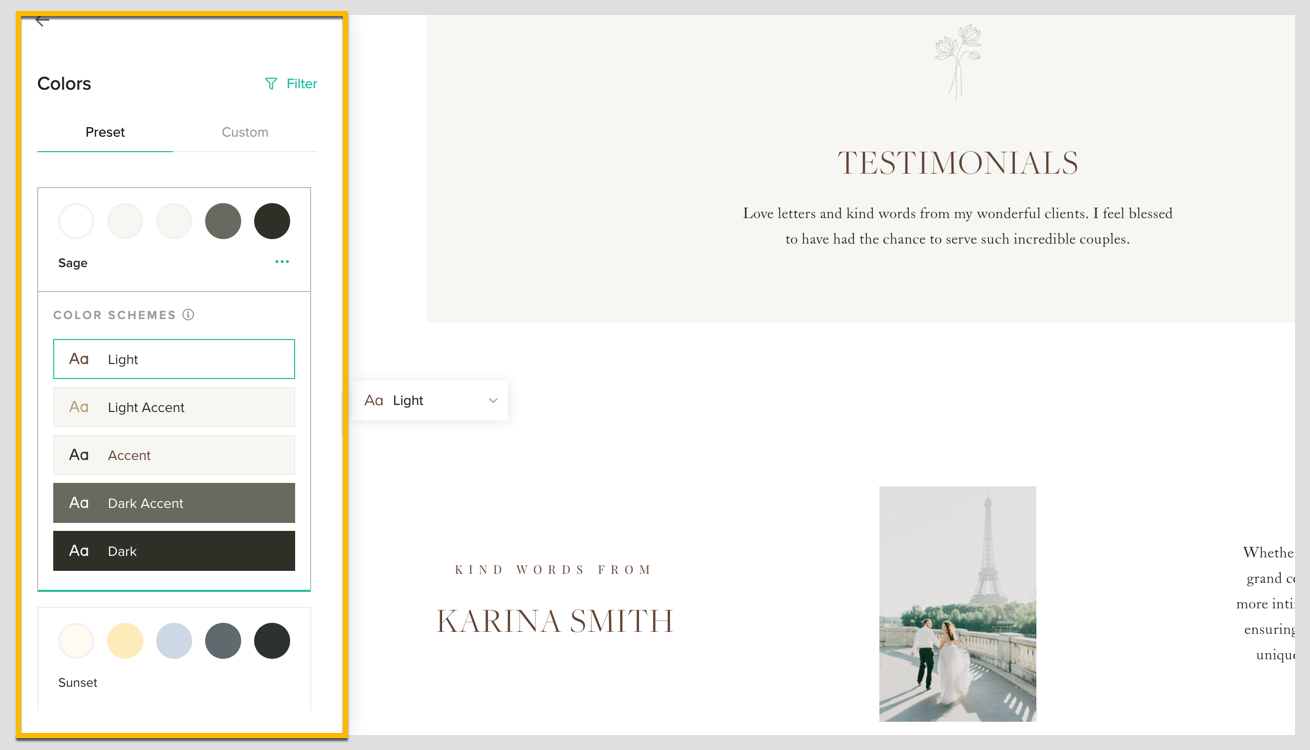1310x750 pixels.
Task: Pick the slate gray Sunset swatch
Action: click(223, 641)
